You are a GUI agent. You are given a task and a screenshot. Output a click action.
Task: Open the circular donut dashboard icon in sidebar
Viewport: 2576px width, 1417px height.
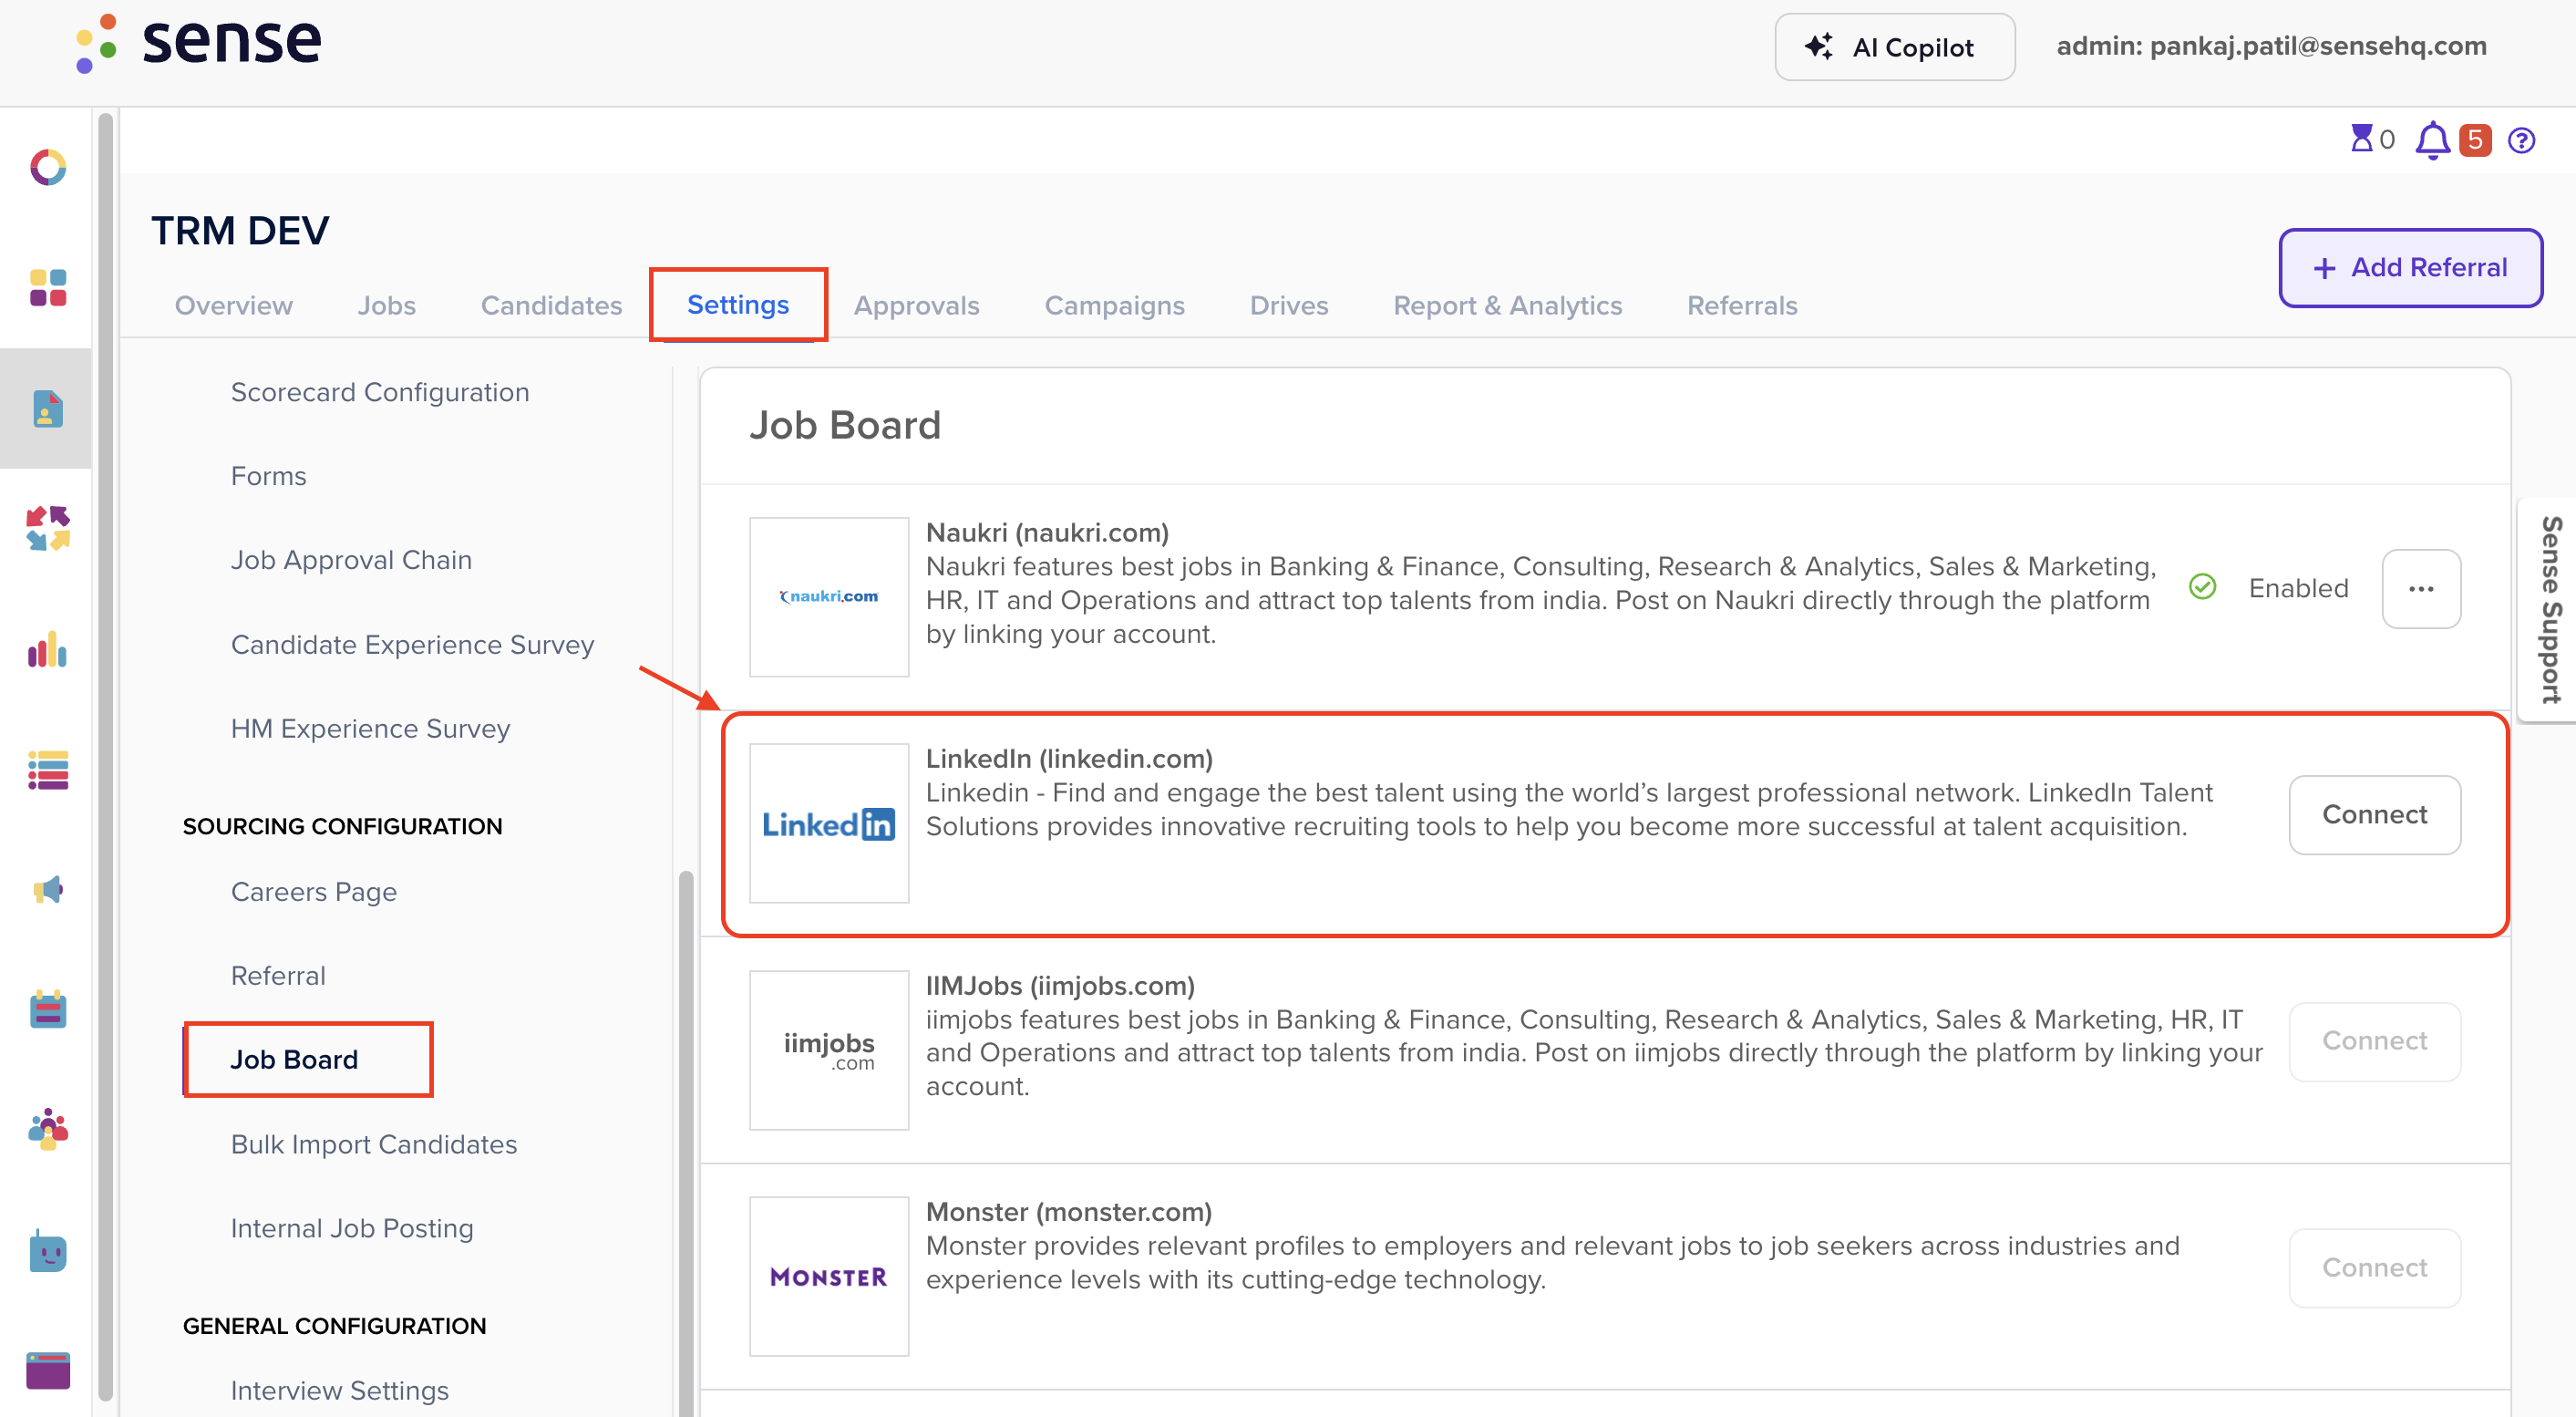tap(48, 167)
